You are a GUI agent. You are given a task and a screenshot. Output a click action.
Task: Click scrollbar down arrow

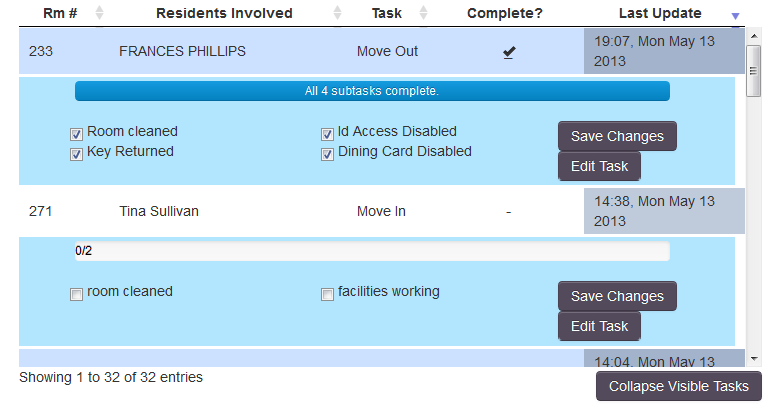click(x=753, y=359)
